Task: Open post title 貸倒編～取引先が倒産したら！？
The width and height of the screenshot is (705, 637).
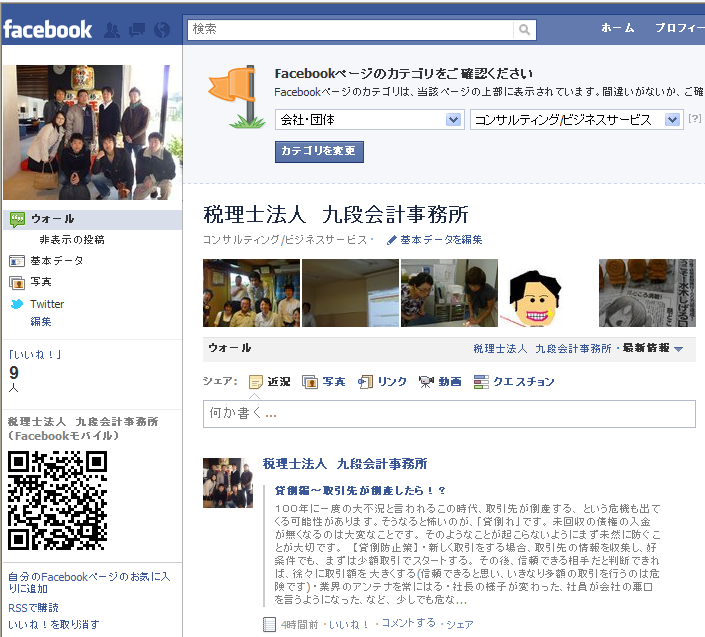Action: [x=360, y=490]
